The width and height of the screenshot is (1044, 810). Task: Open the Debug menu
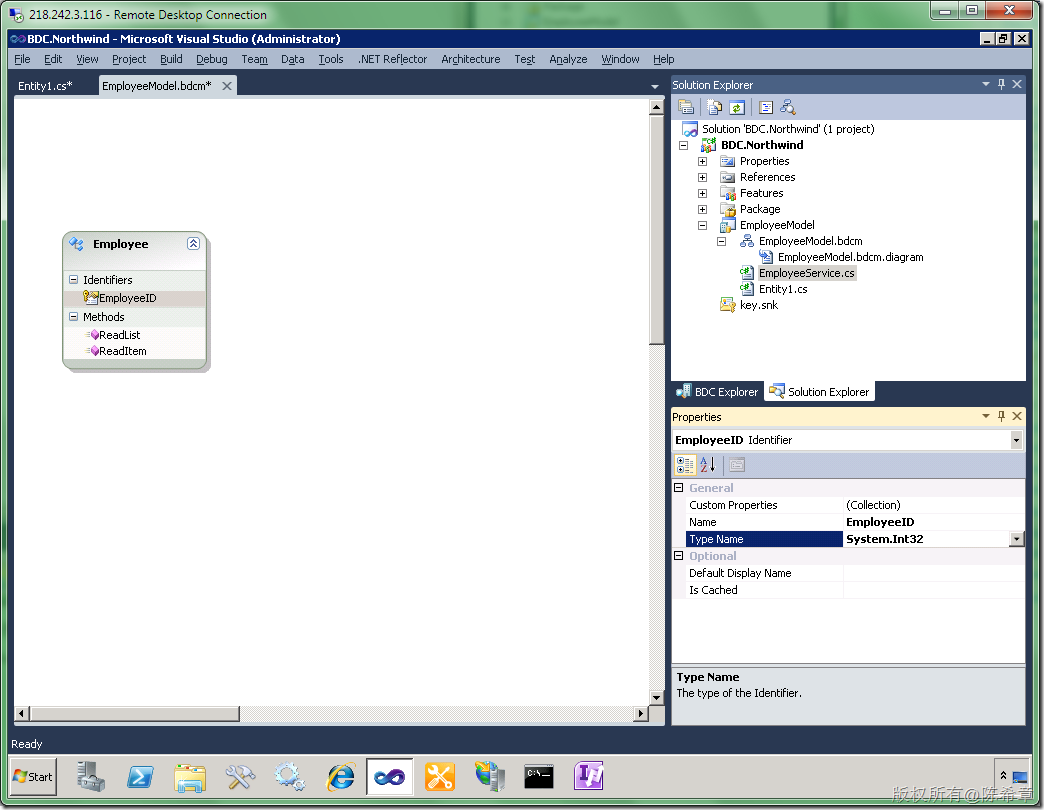[x=212, y=59]
